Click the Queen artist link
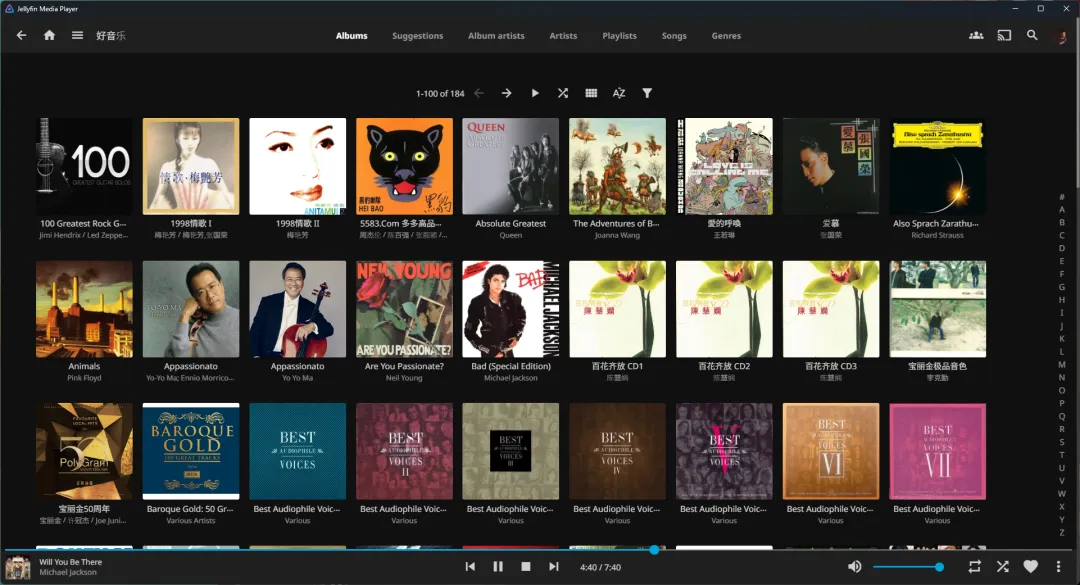The width and height of the screenshot is (1080, 585). click(510, 235)
